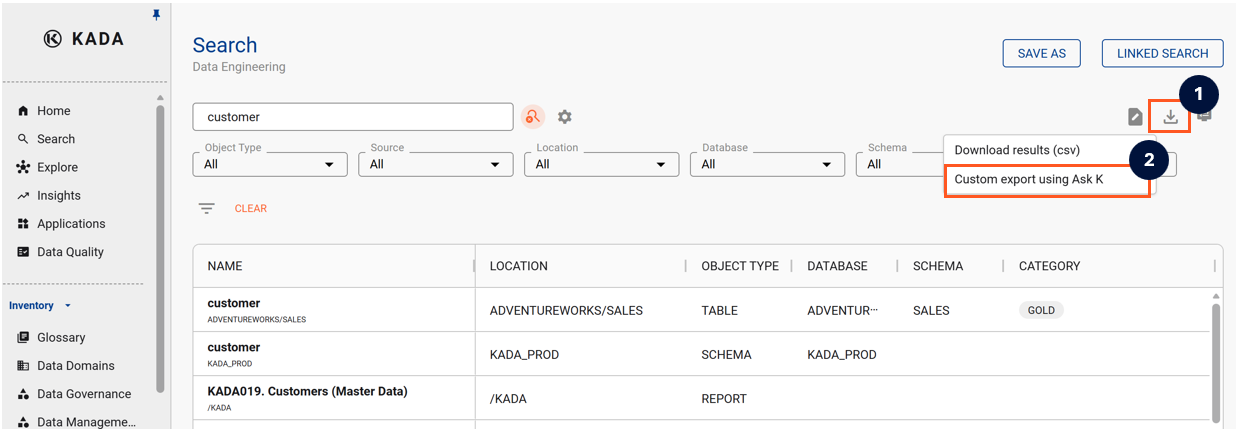Click the Ask K search icon

(x=533, y=117)
